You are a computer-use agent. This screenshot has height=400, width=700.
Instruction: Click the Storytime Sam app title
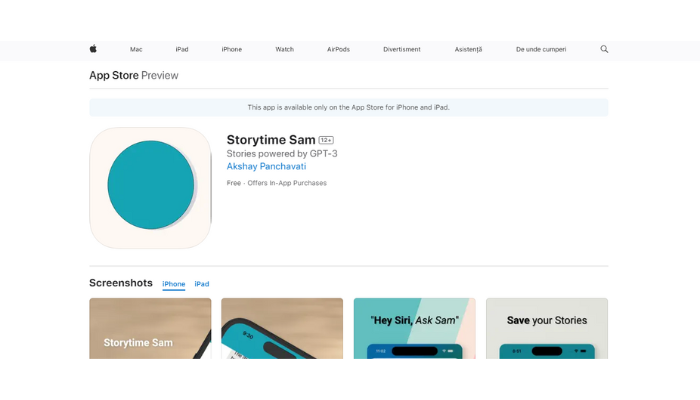pos(271,140)
